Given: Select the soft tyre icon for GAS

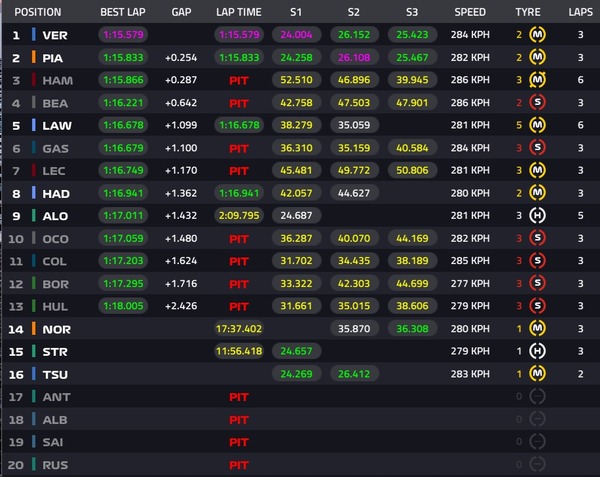Looking at the screenshot, I should pos(536,148).
